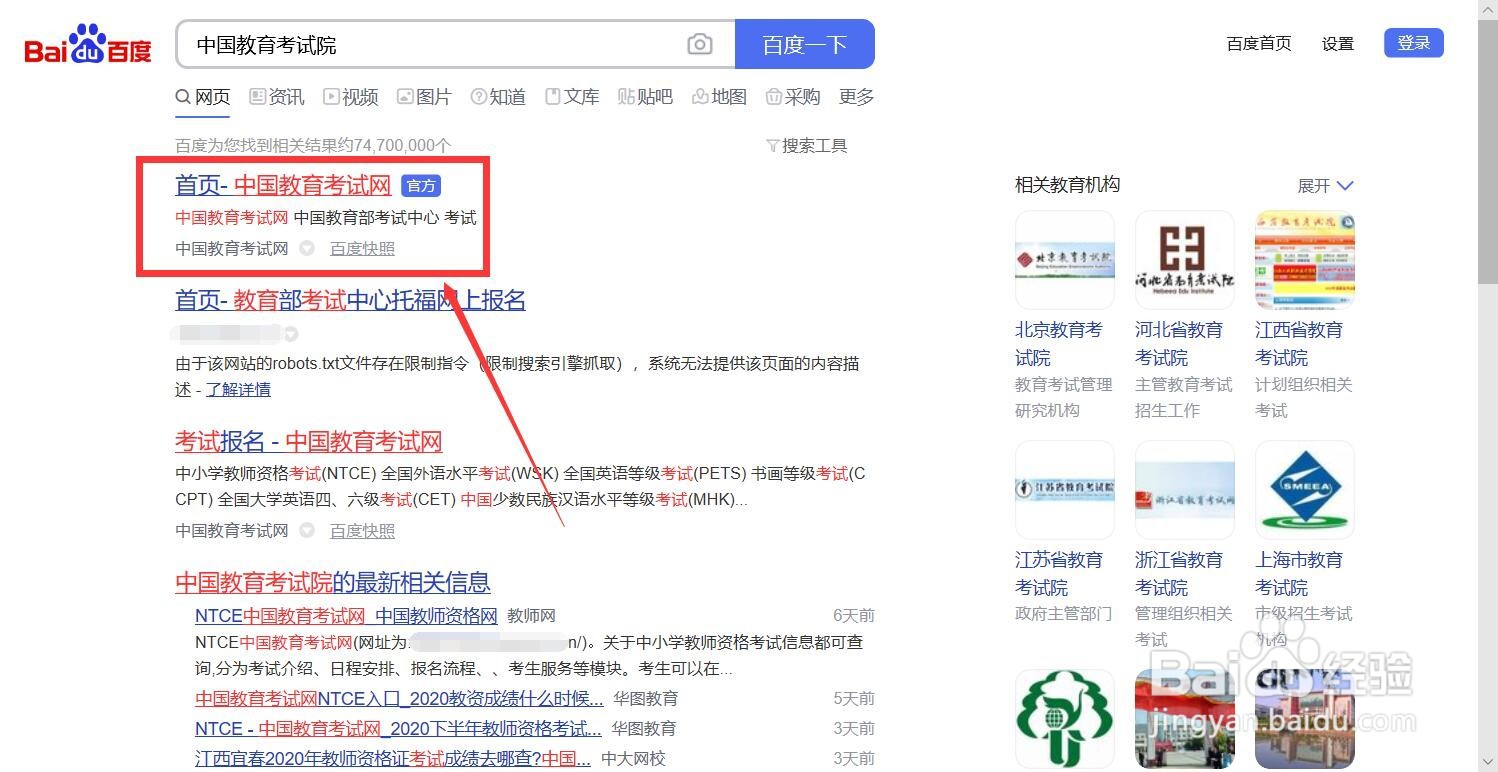The image size is (1498, 772).
Task: Open 江苏省教育考试院 text link
Action: coord(1059,574)
